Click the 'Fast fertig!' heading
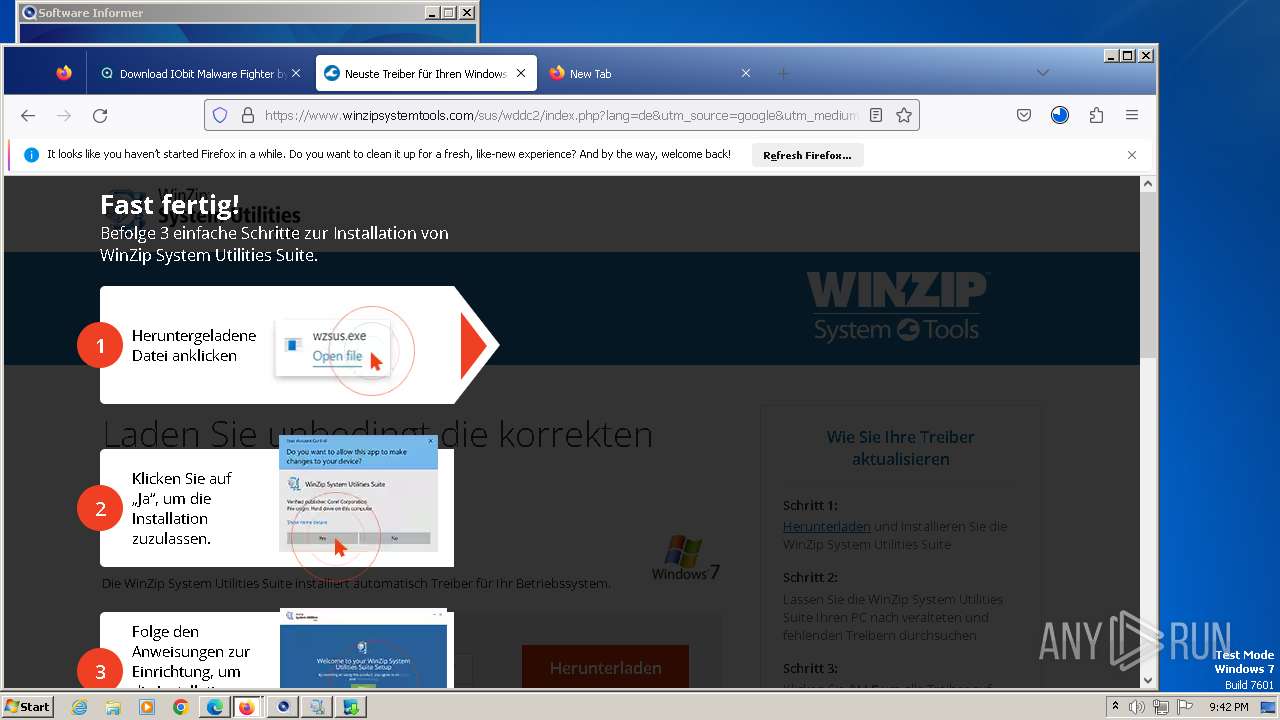The width and height of the screenshot is (1280, 720). click(x=170, y=205)
